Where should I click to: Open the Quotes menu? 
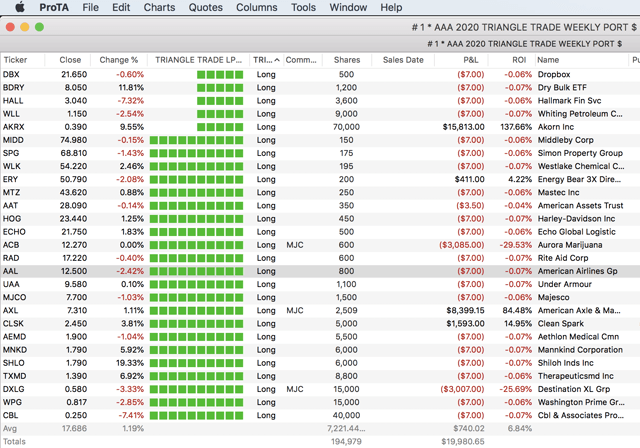point(205,7)
